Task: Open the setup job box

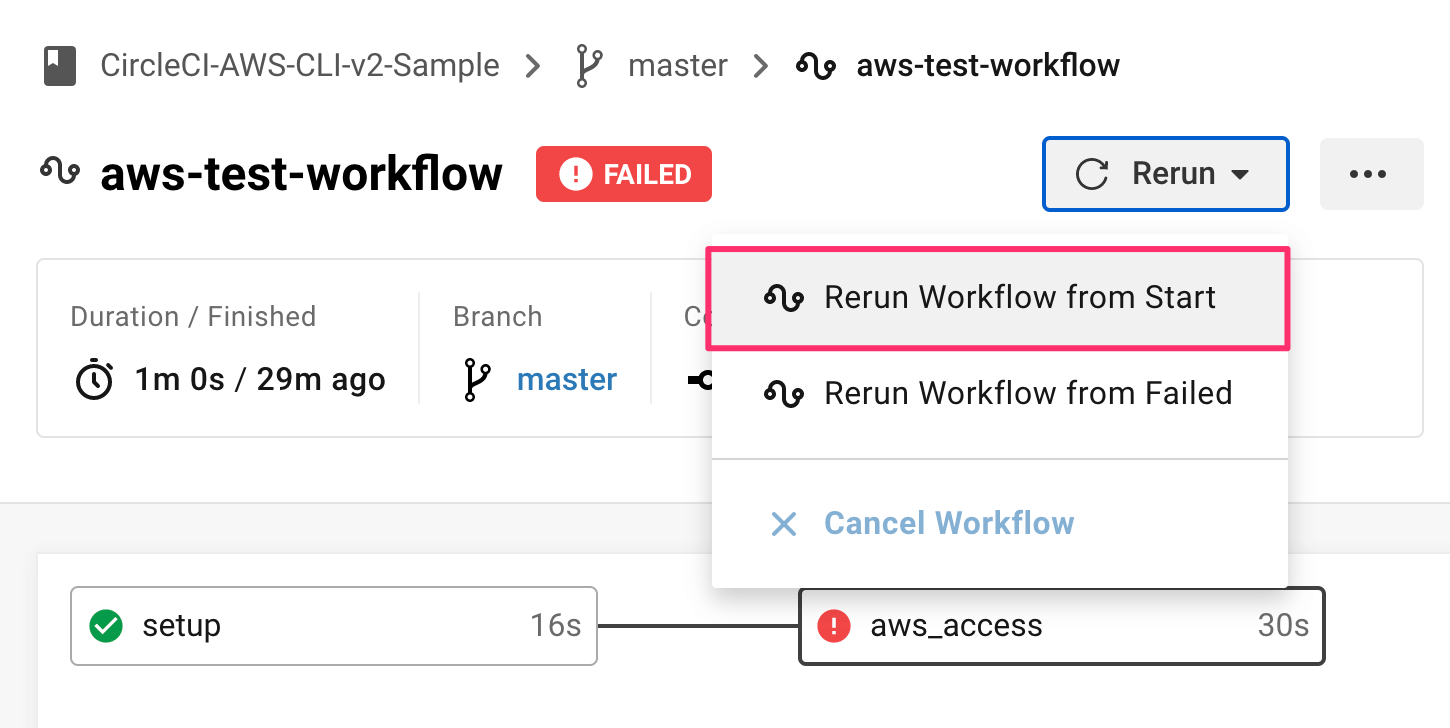Action: pyautogui.click(x=334, y=626)
